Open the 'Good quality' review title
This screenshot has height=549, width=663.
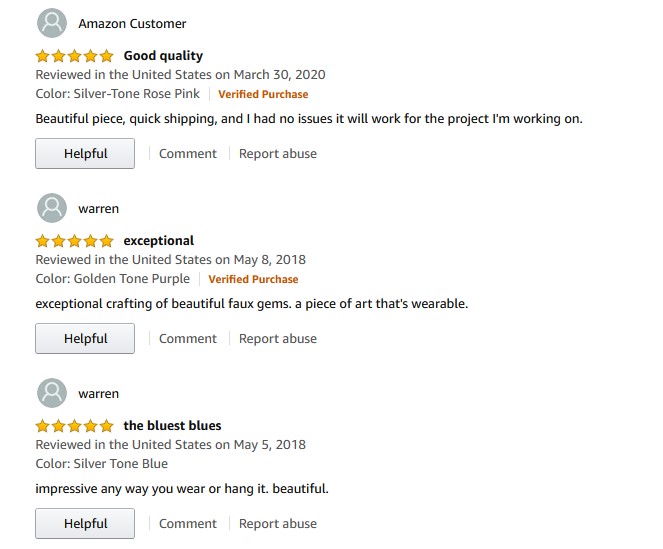163,56
